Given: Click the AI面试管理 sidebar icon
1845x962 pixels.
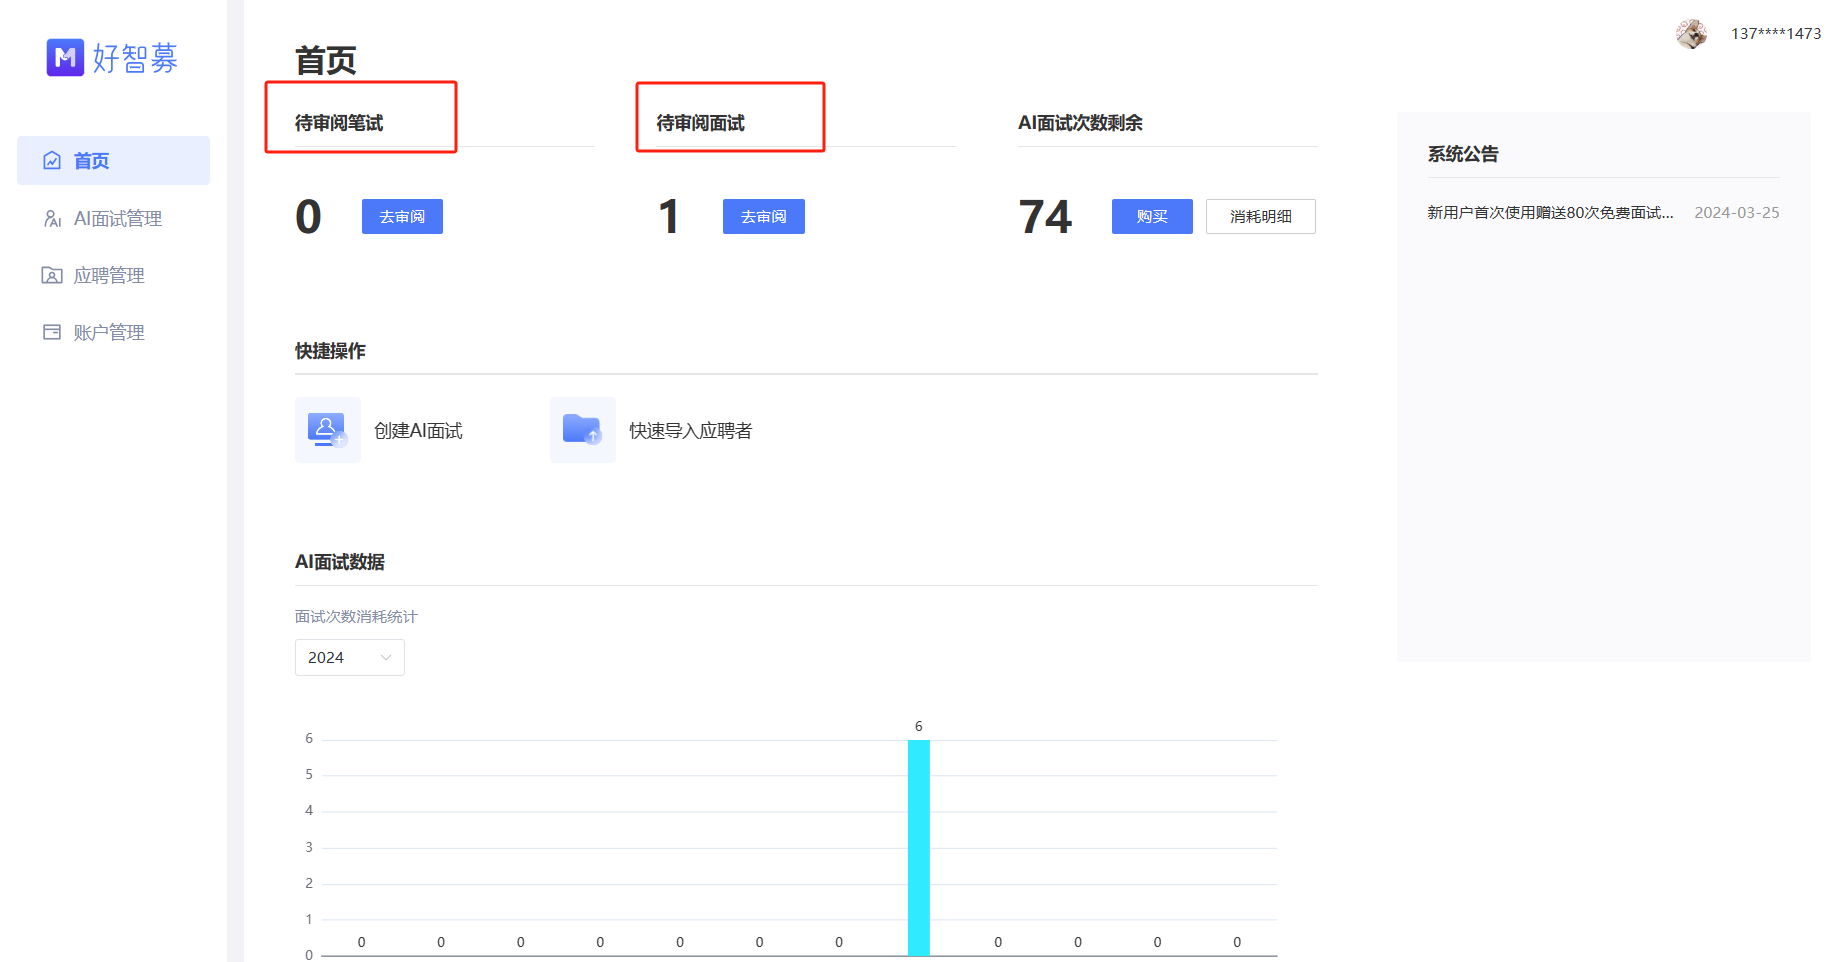Looking at the screenshot, I should pos(52,219).
